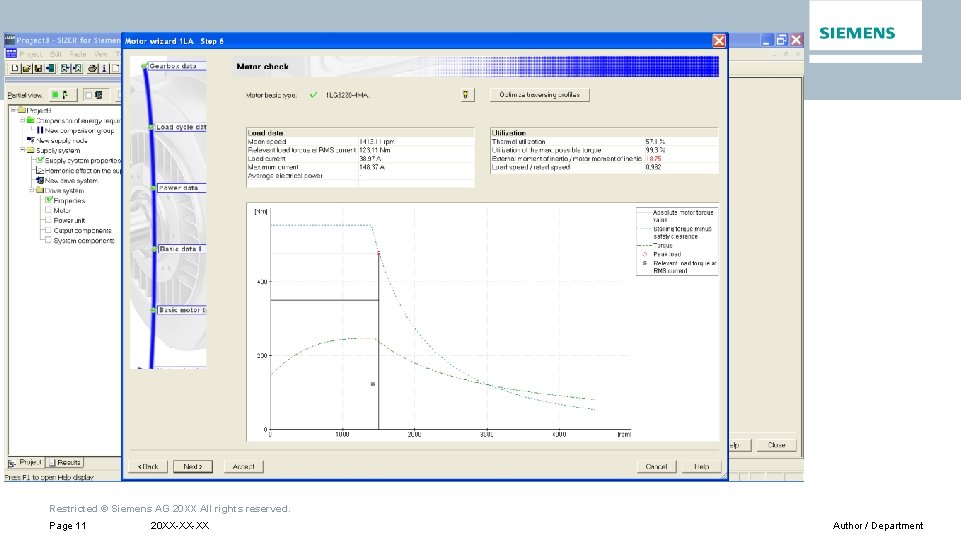Collapse the Supply system tree node
The image size is (961, 540).
22,150
